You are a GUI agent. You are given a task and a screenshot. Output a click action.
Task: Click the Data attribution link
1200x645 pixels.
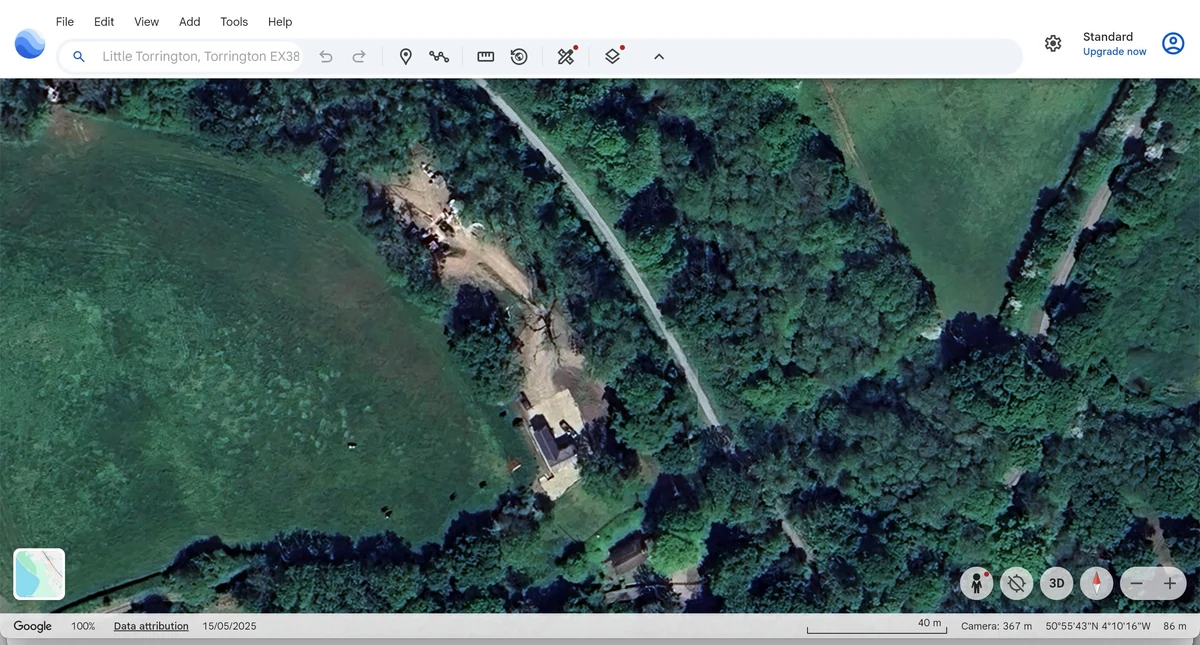click(151, 626)
